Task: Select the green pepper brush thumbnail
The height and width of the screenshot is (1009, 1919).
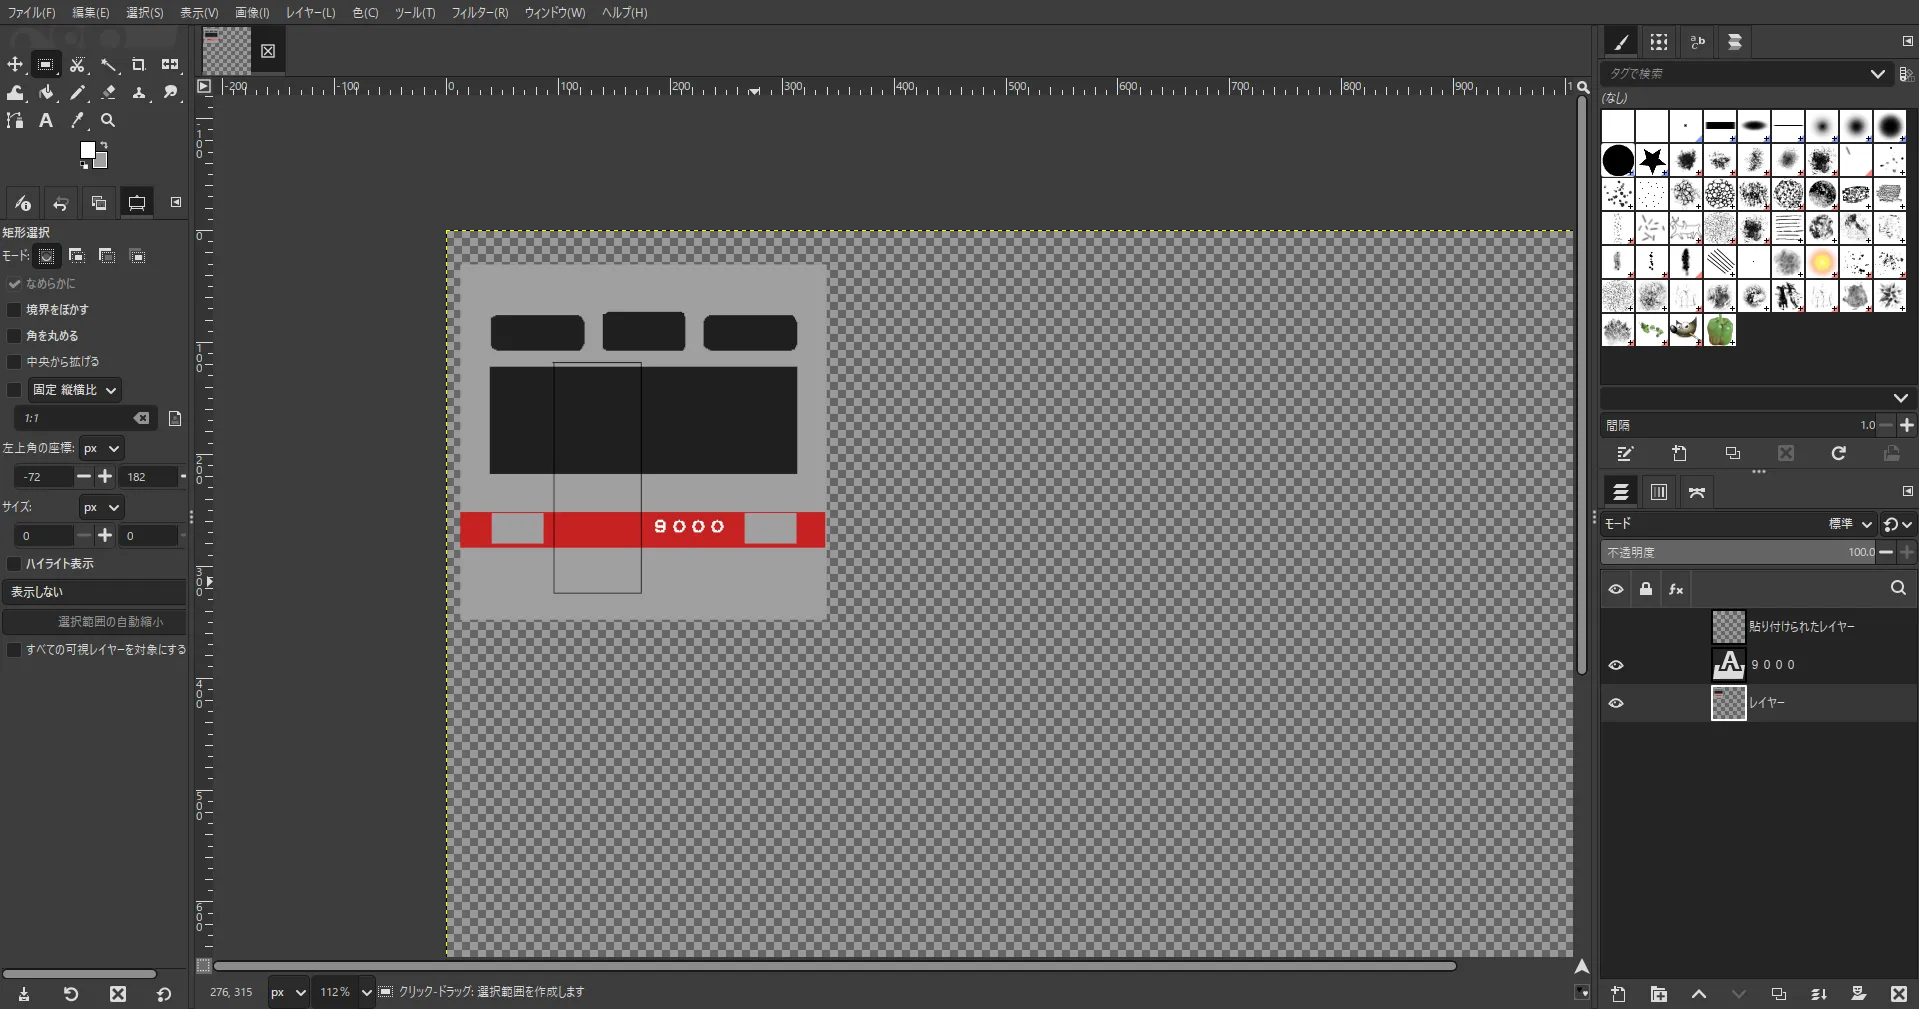Action: tap(1719, 331)
